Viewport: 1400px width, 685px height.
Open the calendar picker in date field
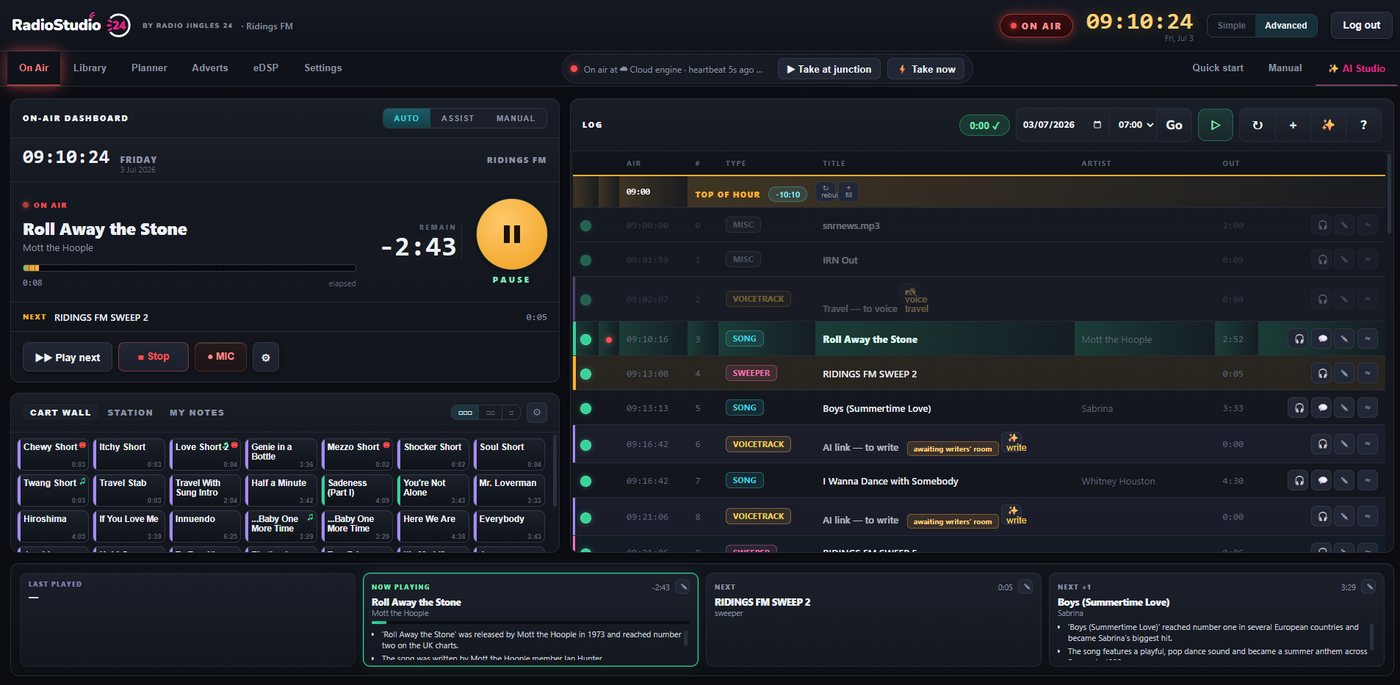[x=1097, y=125]
